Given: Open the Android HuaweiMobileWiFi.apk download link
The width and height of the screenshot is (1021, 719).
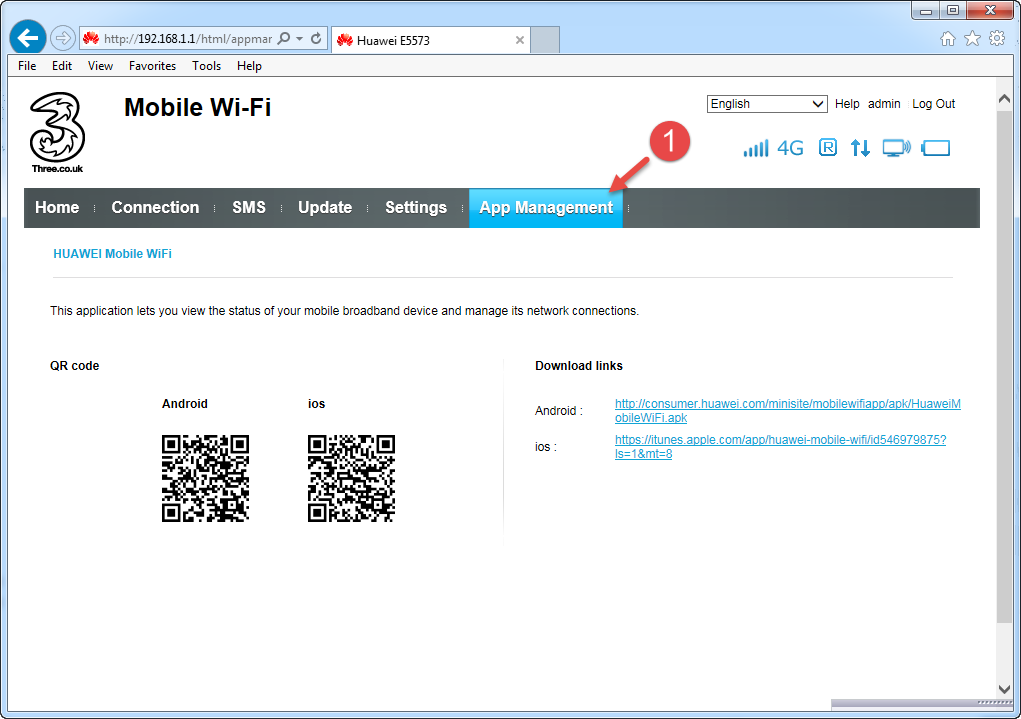Looking at the screenshot, I should click(x=787, y=410).
